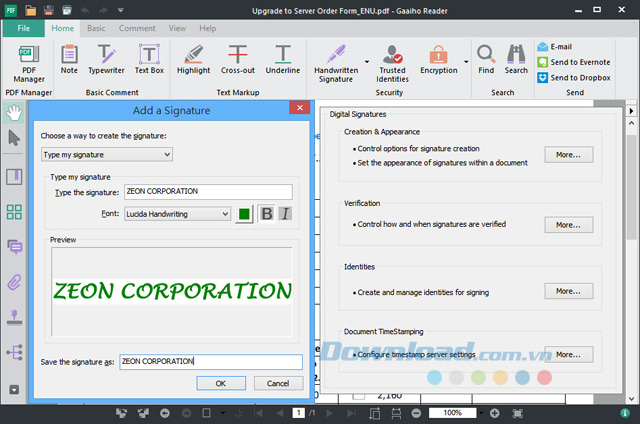Click the 'Type the signature' text field
640x424 pixels.
click(208, 191)
